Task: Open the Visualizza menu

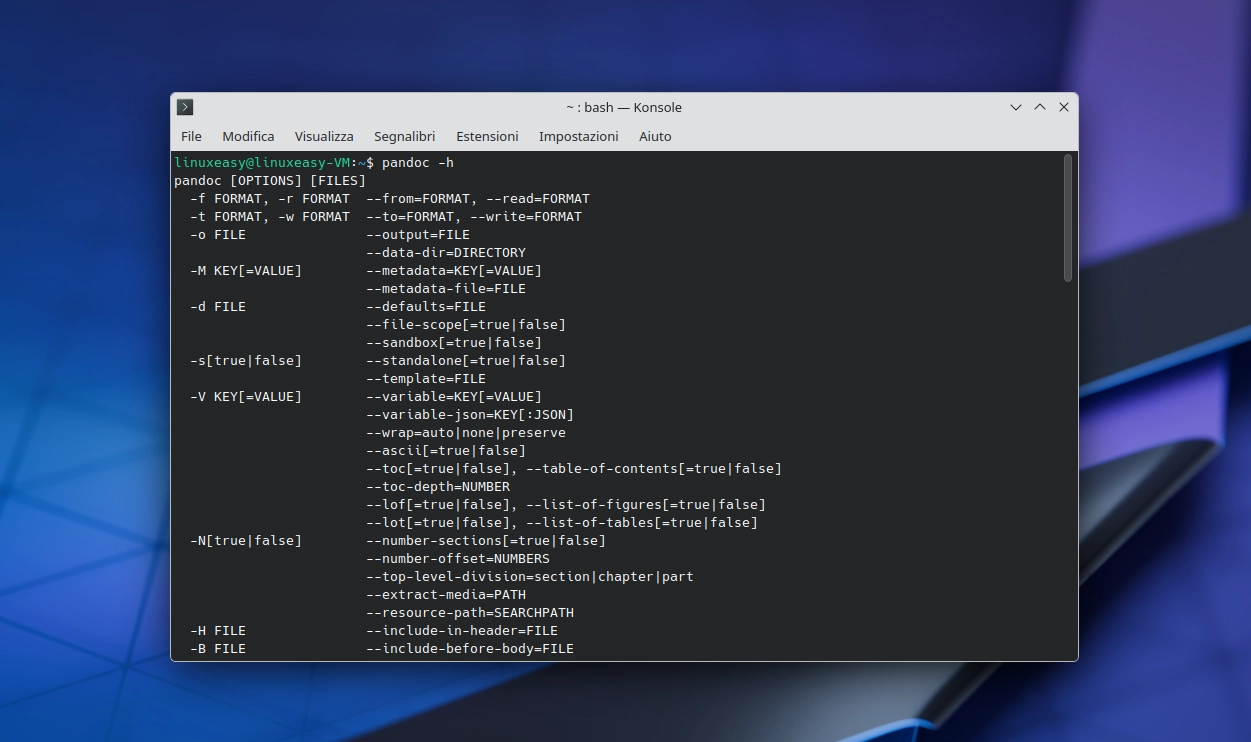Action: [x=324, y=136]
